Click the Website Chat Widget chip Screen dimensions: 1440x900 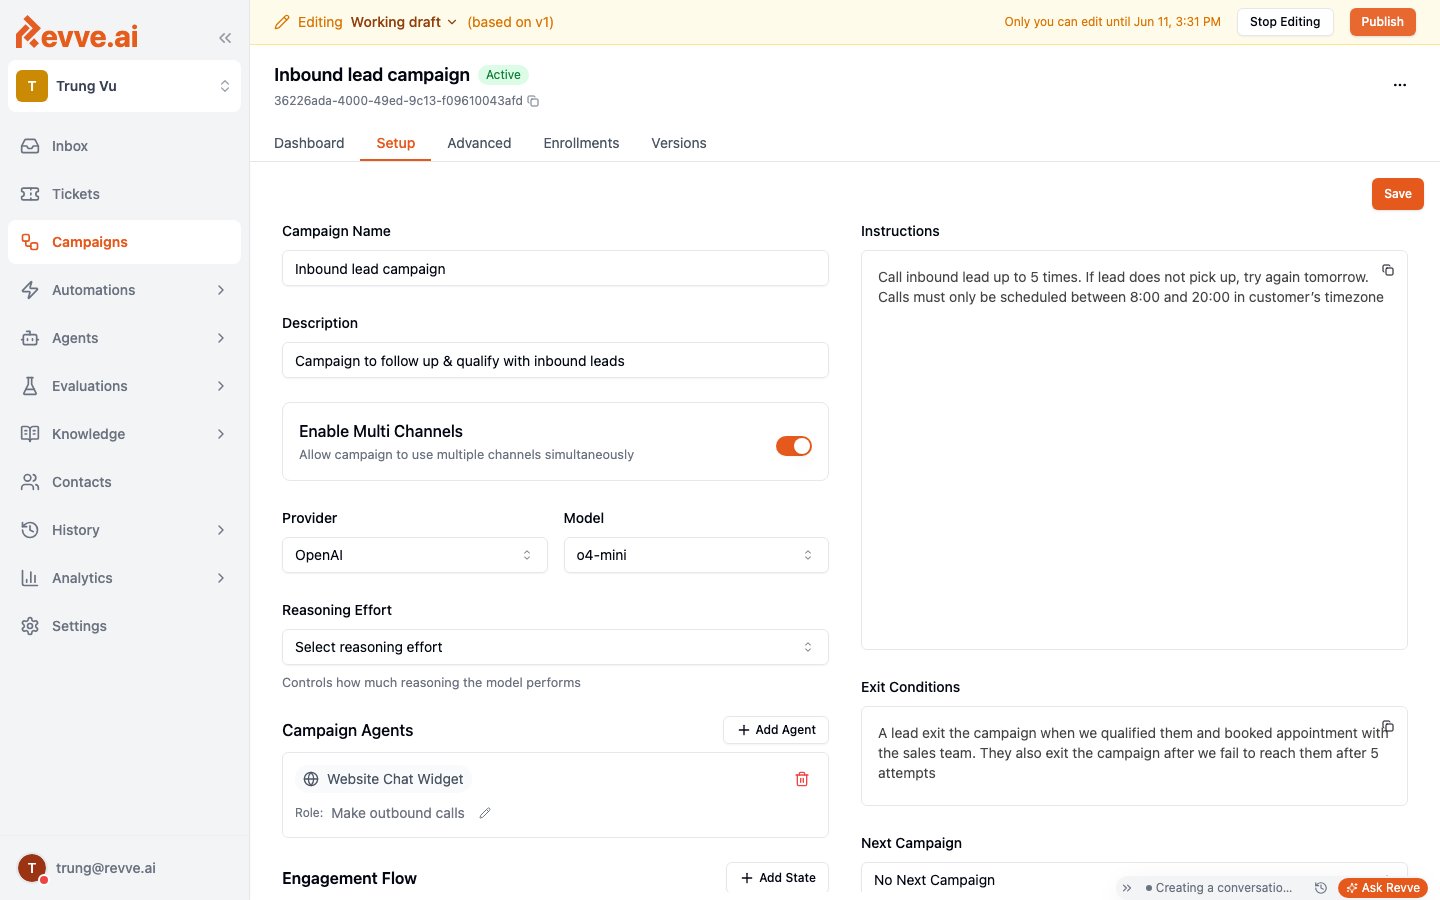385,779
